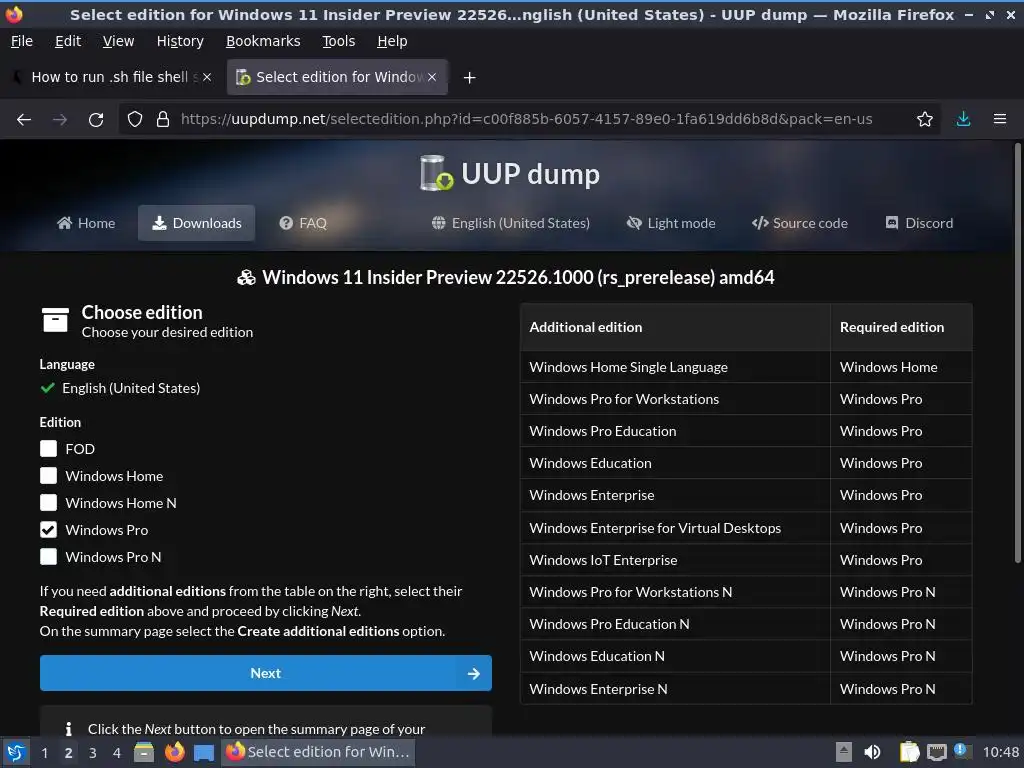1024x768 pixels.
Task: Open the volume control tray icon
Action: 872,752
